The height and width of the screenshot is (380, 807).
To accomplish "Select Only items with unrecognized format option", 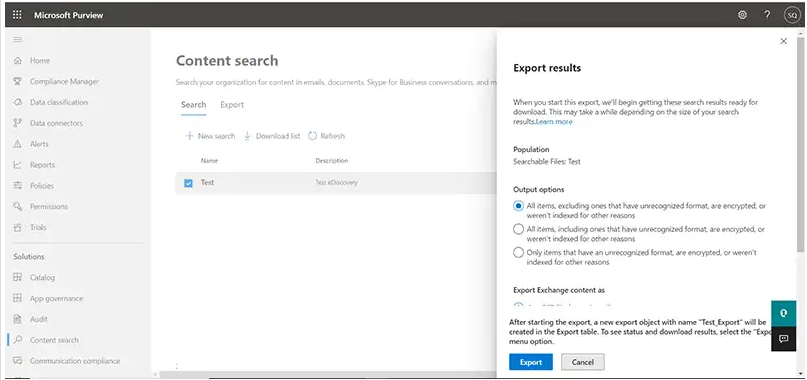I will coord(518,252).
